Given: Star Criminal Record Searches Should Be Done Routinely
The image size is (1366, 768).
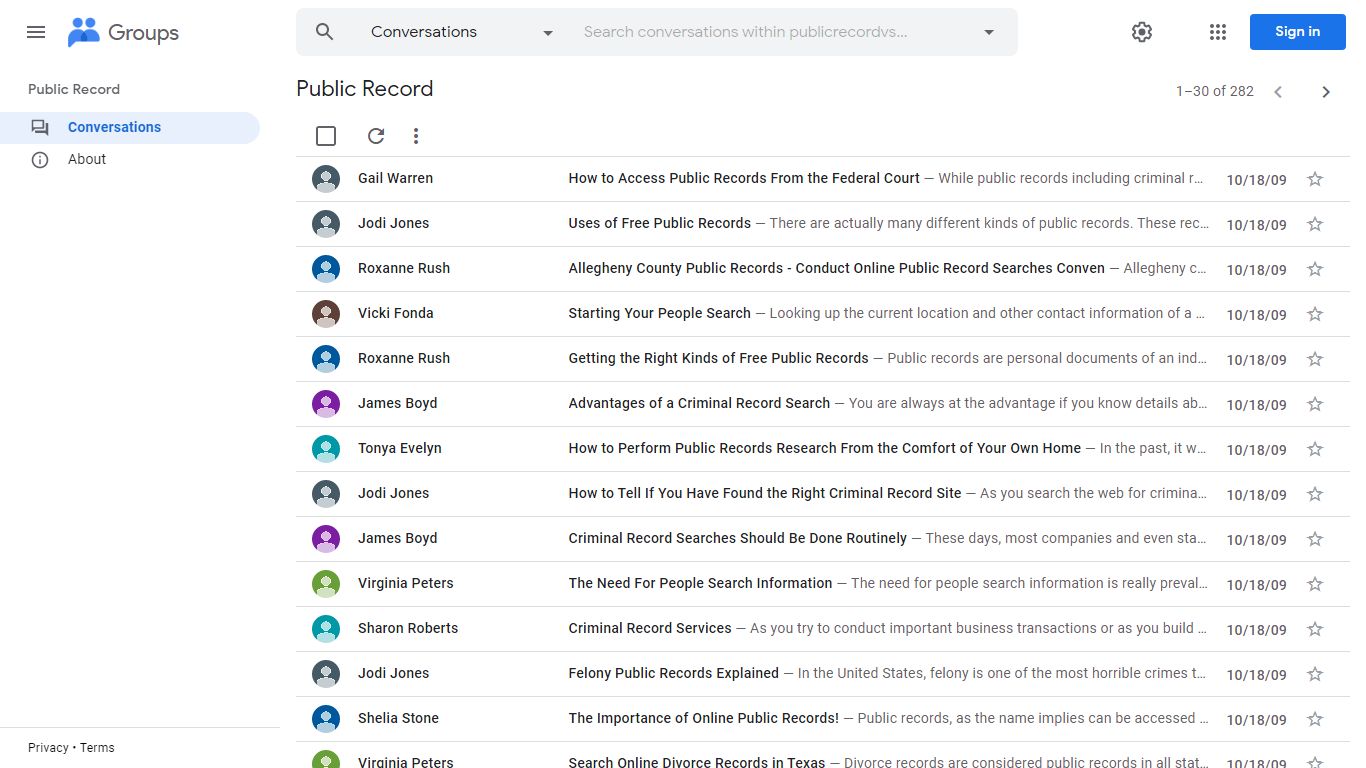Looking at the screenshot, I should 1315,539.
